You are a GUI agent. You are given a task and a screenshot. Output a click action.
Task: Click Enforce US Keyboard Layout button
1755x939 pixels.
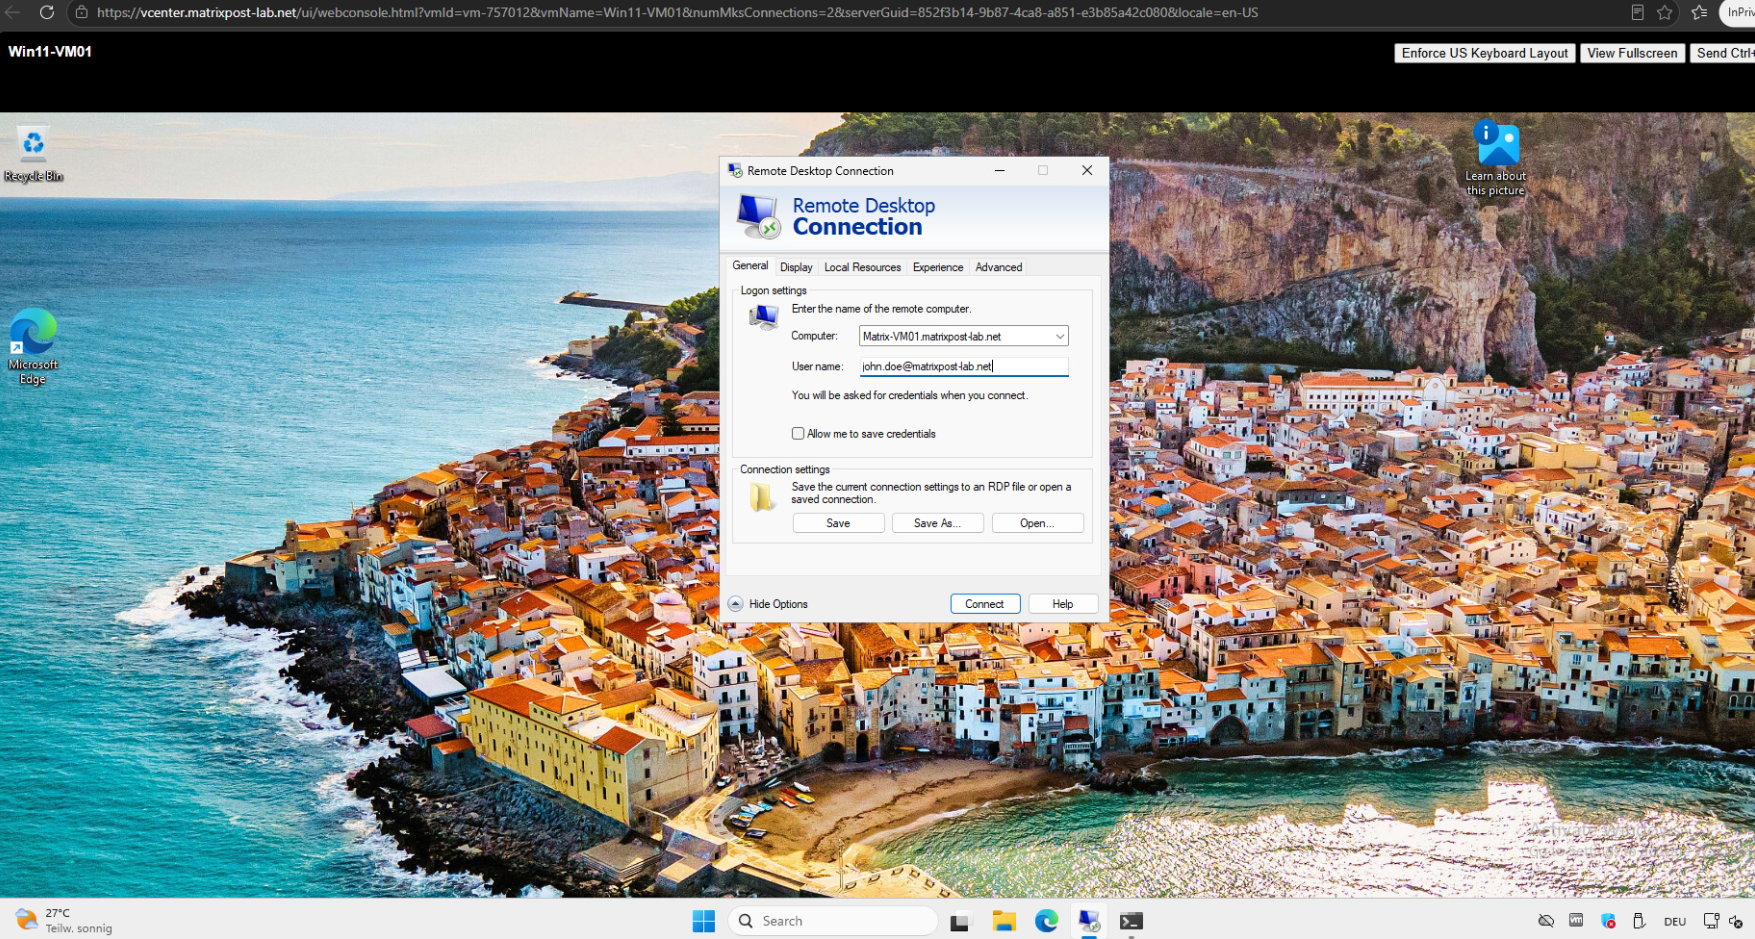tap(1484, 53)
